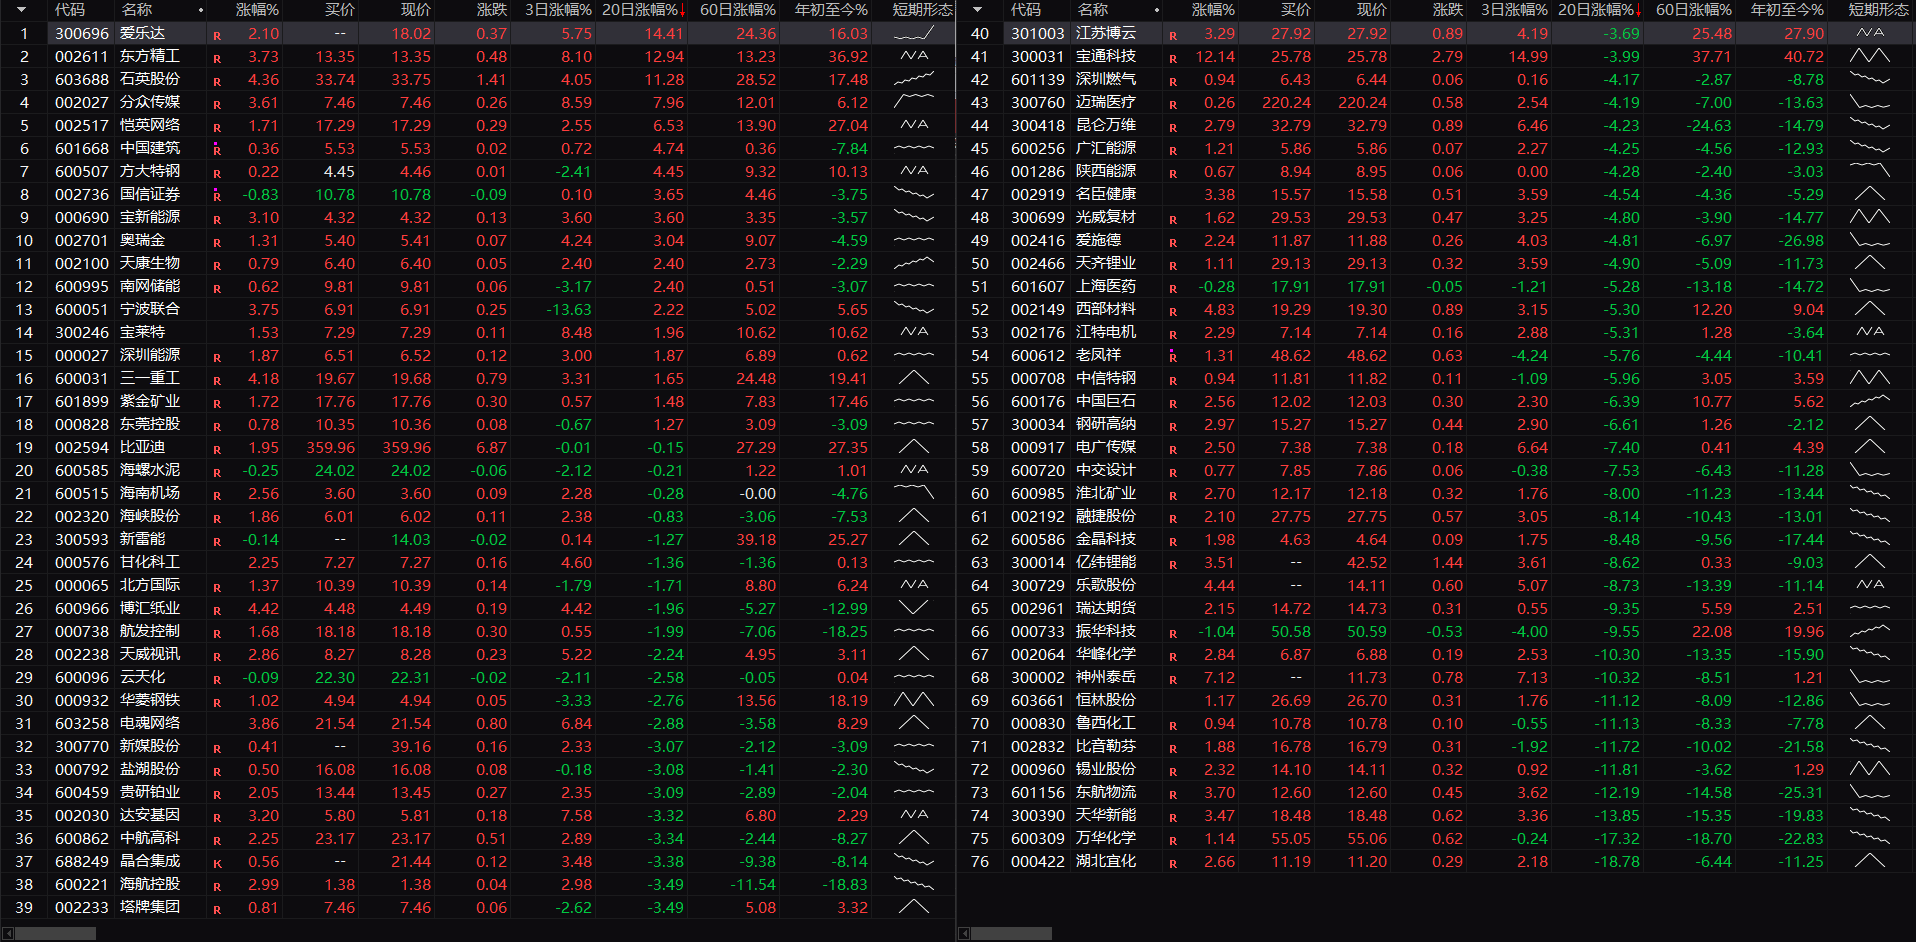The height and width of the screenshot is (942, 1916).
Task: Click the 涨跌 header in left table
Action: 492,10
